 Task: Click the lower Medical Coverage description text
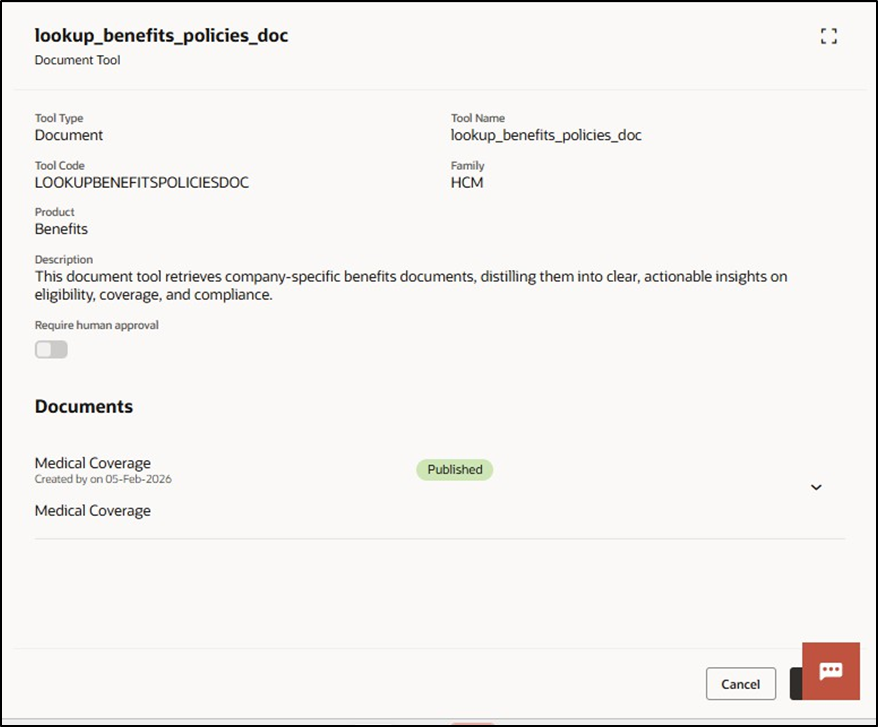pyautogui.click(x=93, y=511)
